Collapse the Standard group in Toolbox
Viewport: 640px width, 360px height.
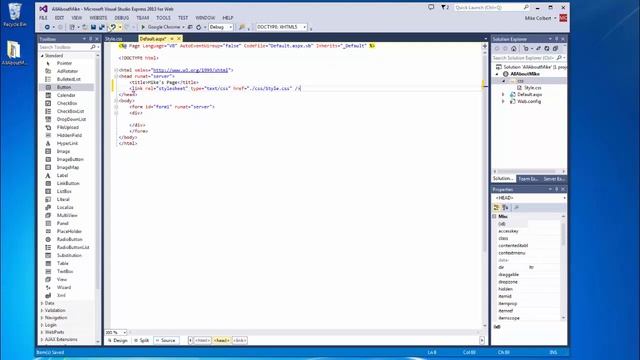tap(42, 56)
